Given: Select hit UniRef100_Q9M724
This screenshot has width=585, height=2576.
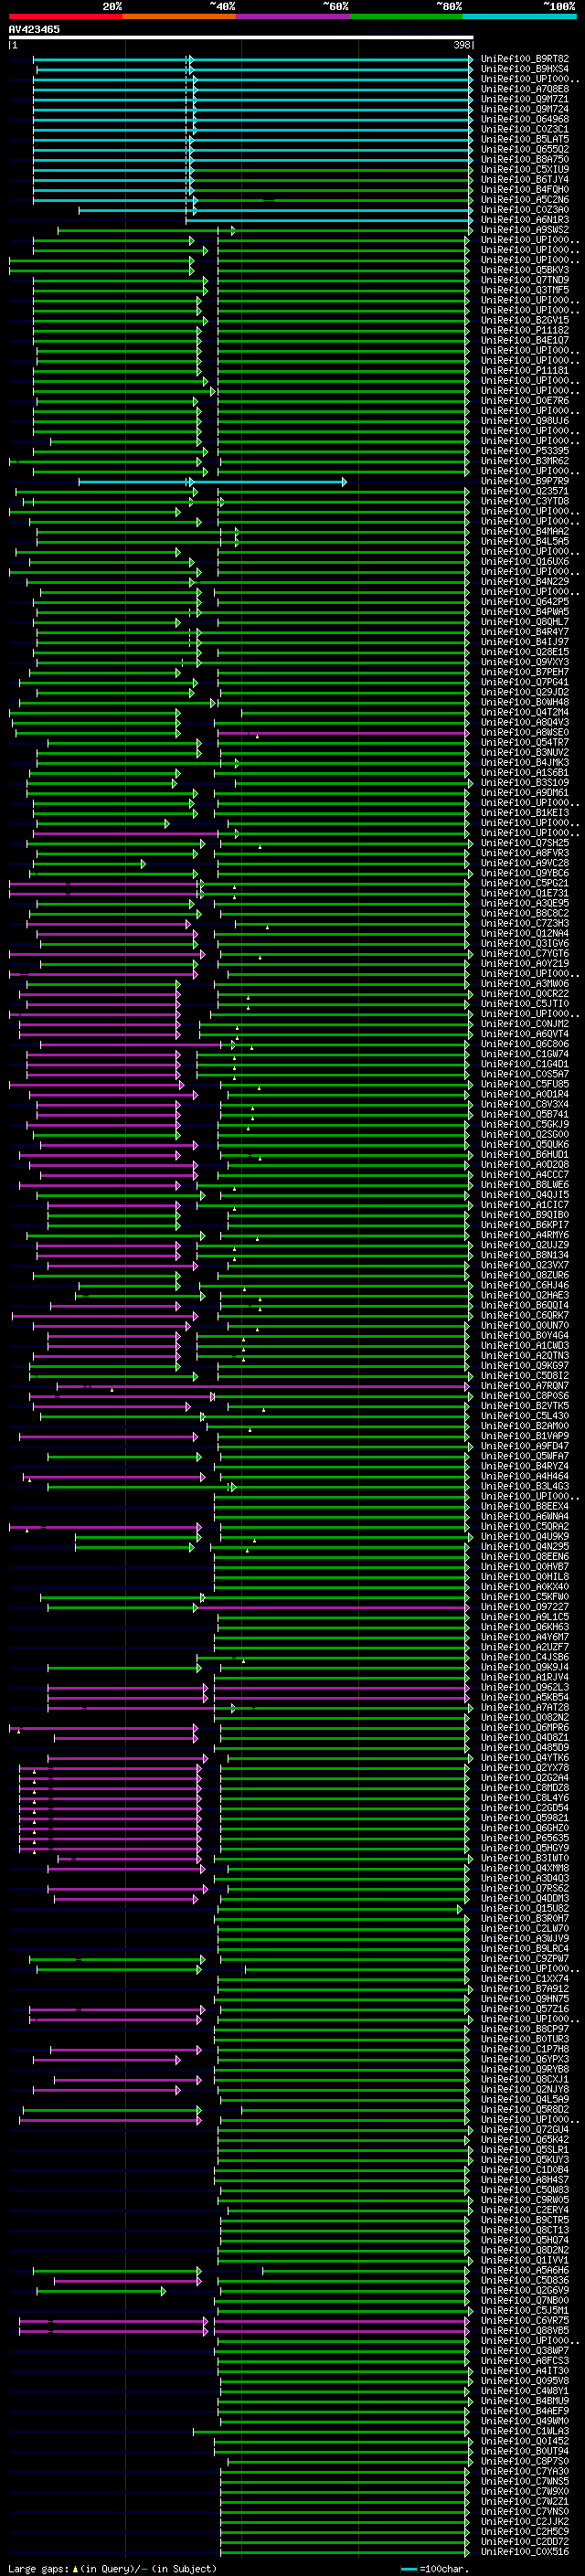Looking at the screenshot, I should pyautogui.click(x=525, y=109).
